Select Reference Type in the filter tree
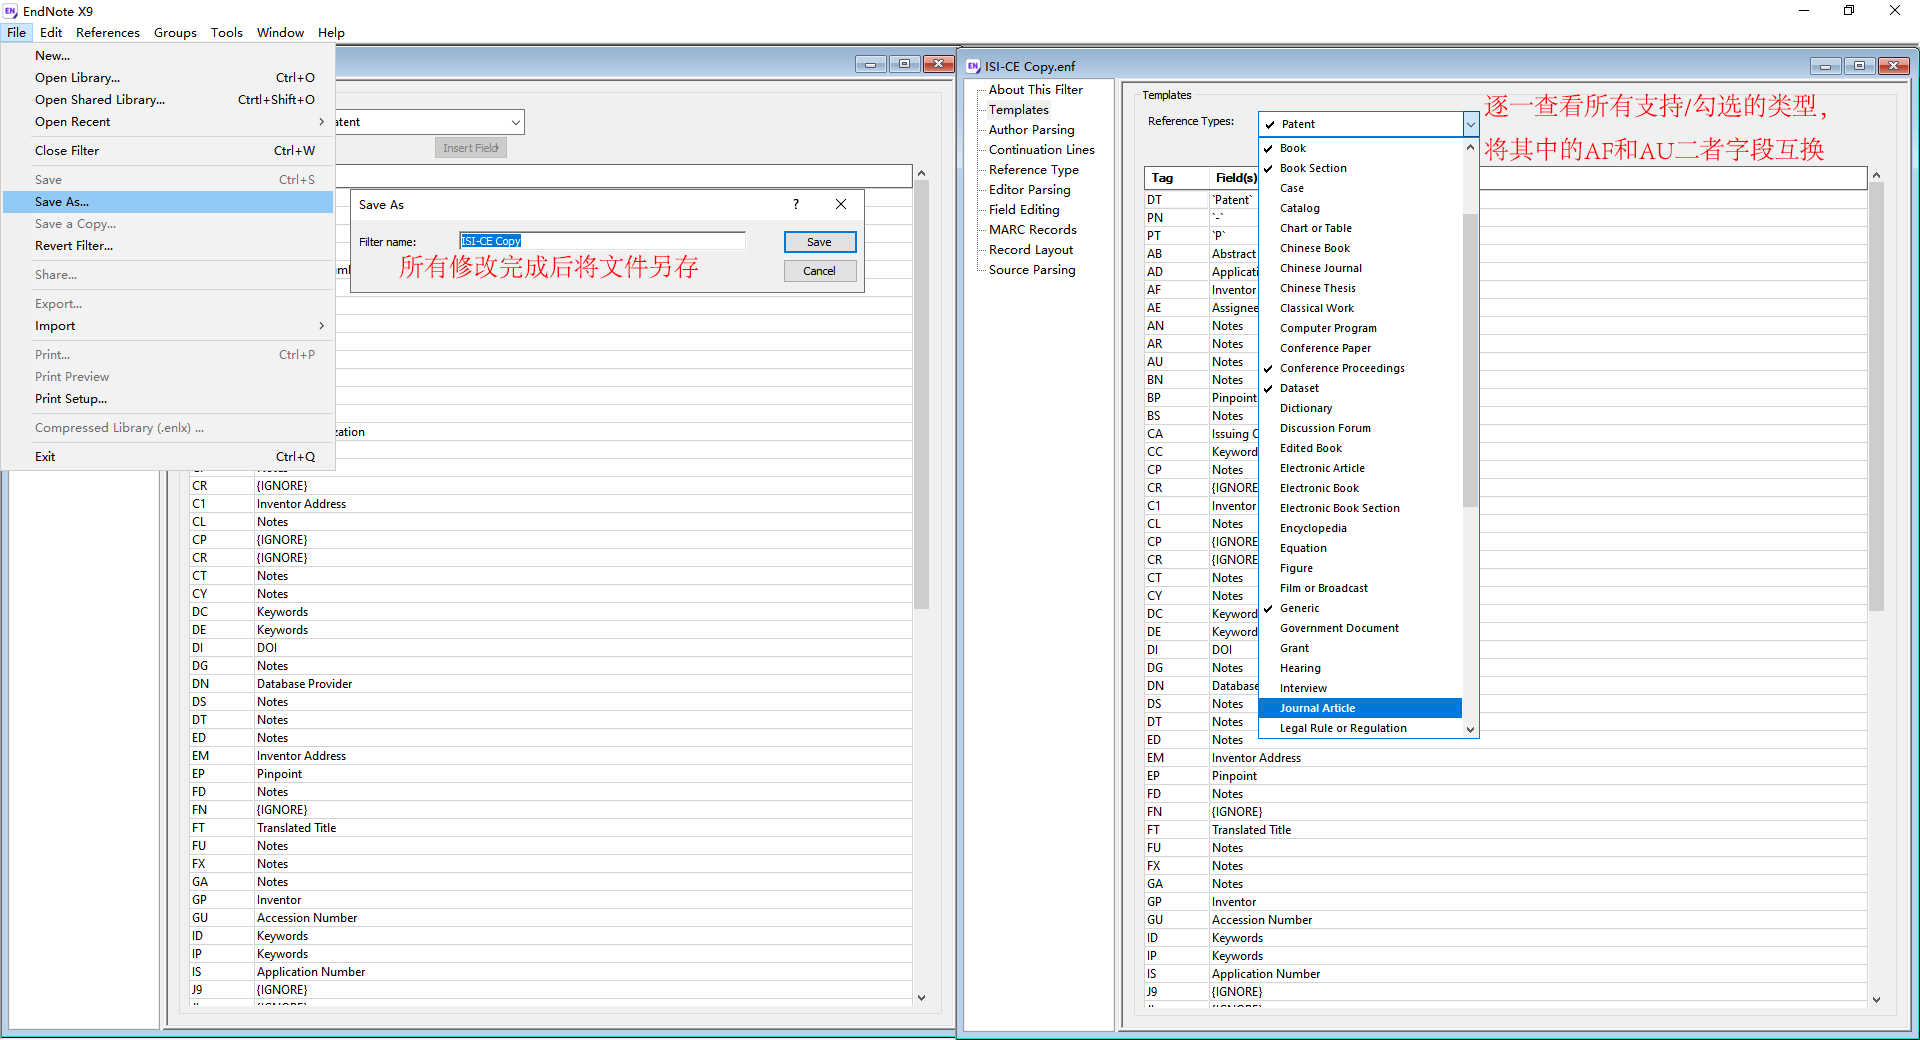 [1033, 170]
